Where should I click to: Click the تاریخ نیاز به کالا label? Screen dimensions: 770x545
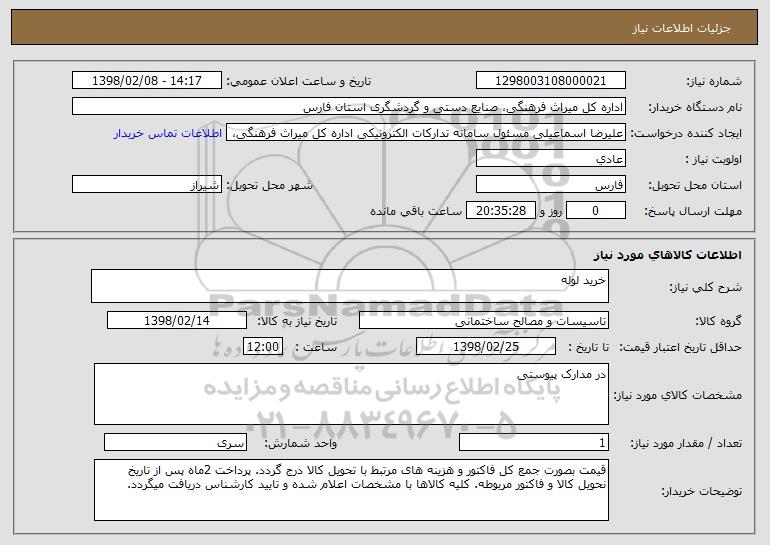pos(297,321)
